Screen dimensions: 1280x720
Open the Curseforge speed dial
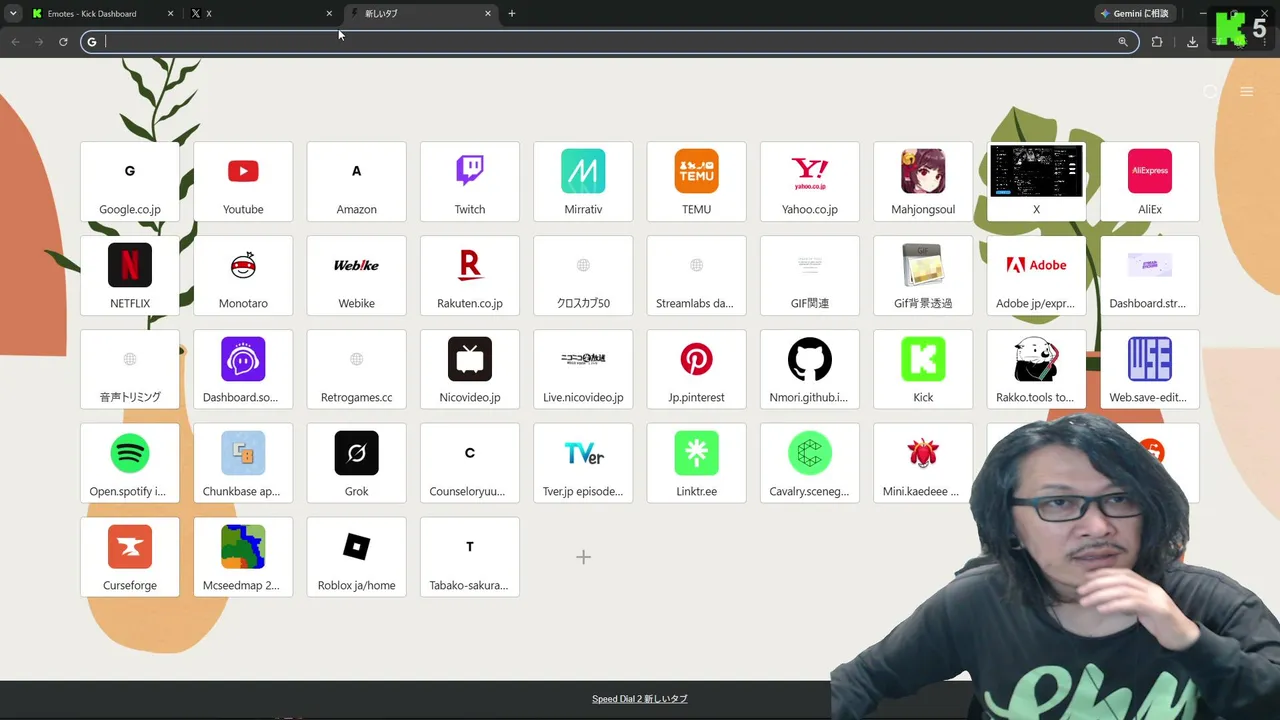point(130,557)
